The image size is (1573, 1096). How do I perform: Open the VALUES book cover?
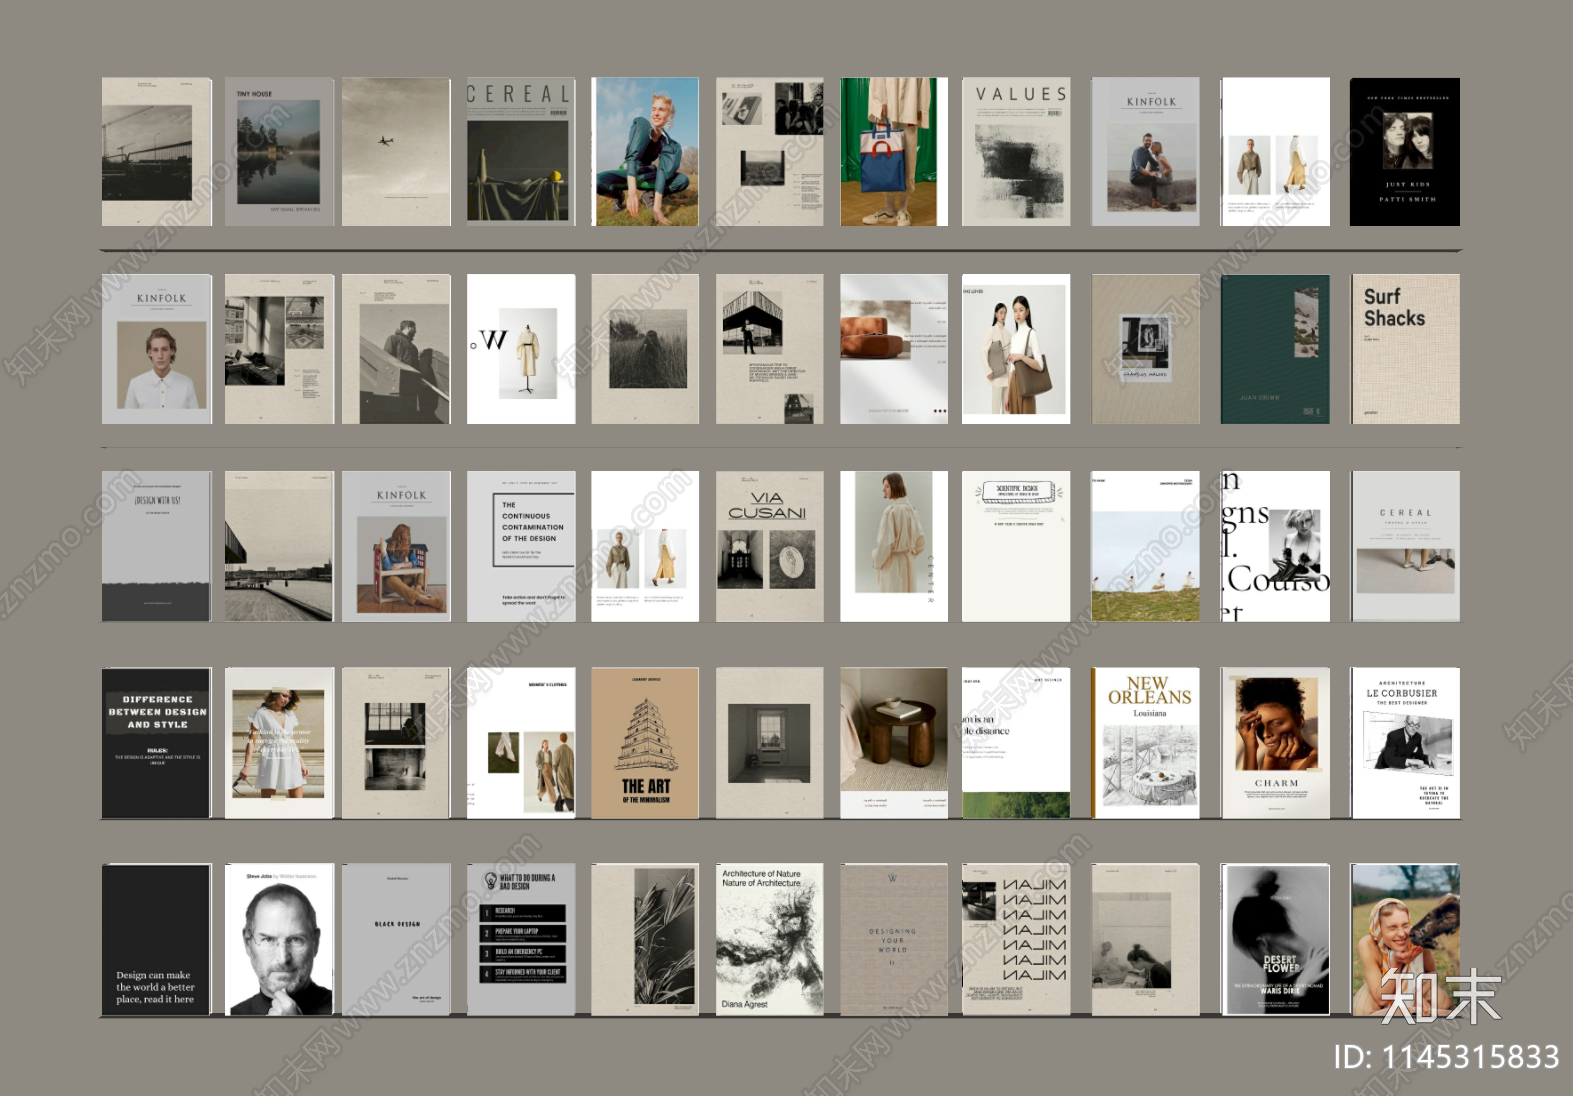tap(1016, 152)
